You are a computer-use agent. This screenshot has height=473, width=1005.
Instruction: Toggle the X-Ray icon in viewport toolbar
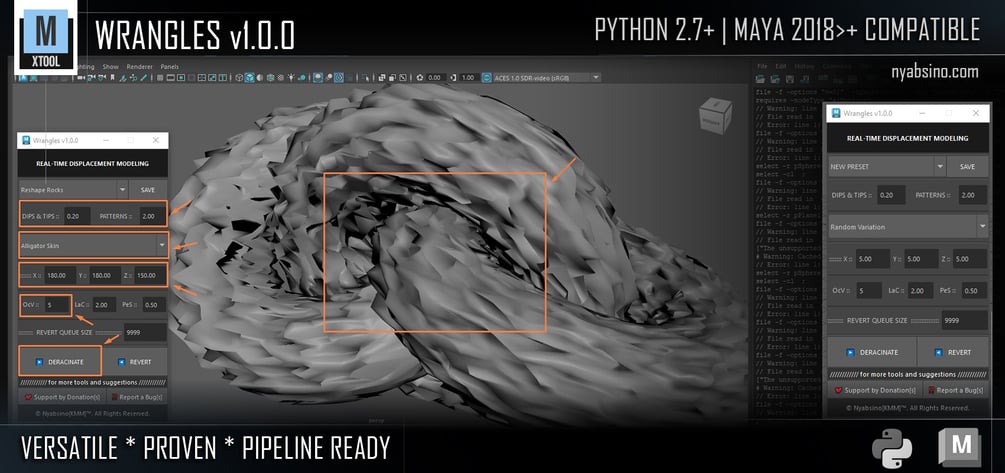point(381,77)
